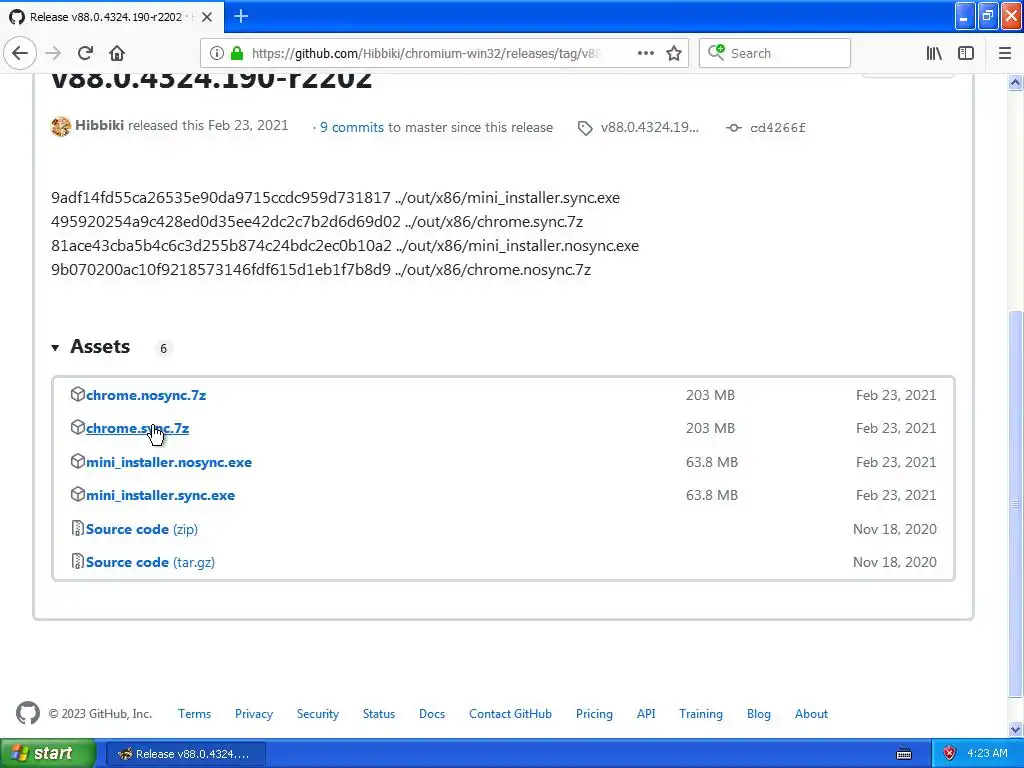Click the commit icon beside cd4266f

pyautogui.click(x=733, y=128)
